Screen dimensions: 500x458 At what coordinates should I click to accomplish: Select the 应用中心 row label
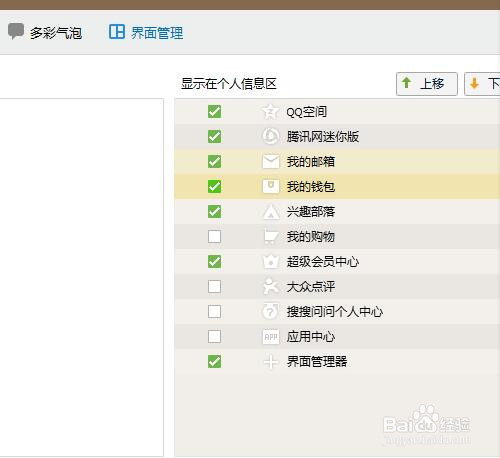click(x=311, y=337)
